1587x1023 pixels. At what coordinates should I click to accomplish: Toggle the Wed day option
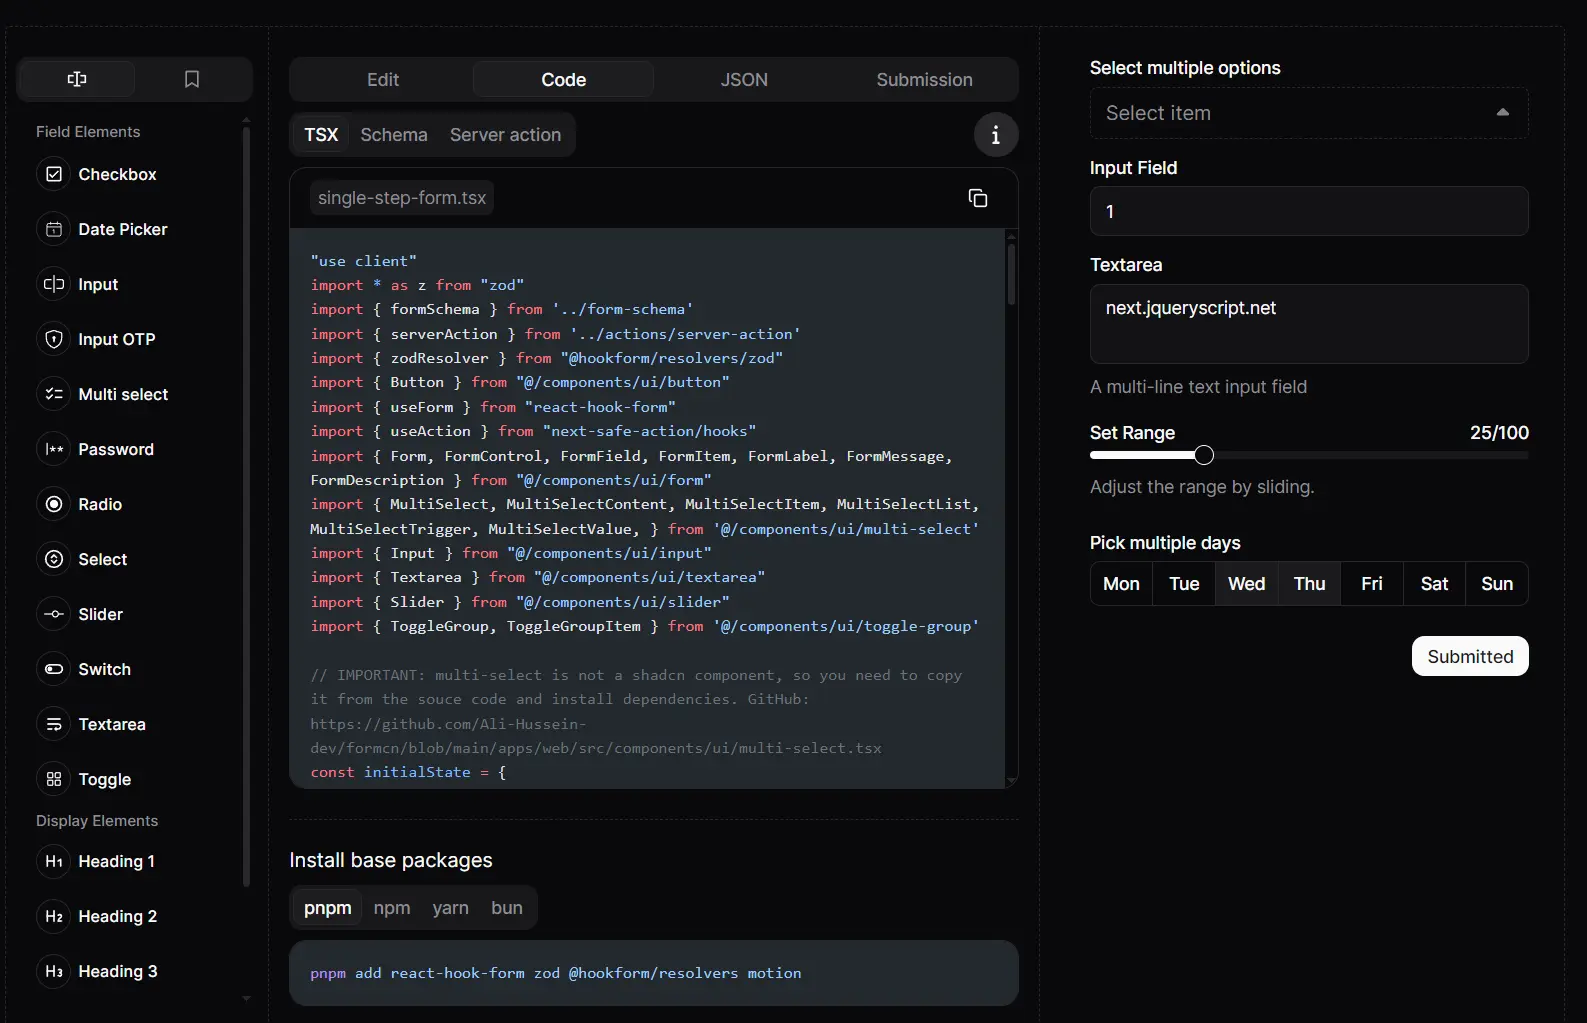click(1246, 584)
